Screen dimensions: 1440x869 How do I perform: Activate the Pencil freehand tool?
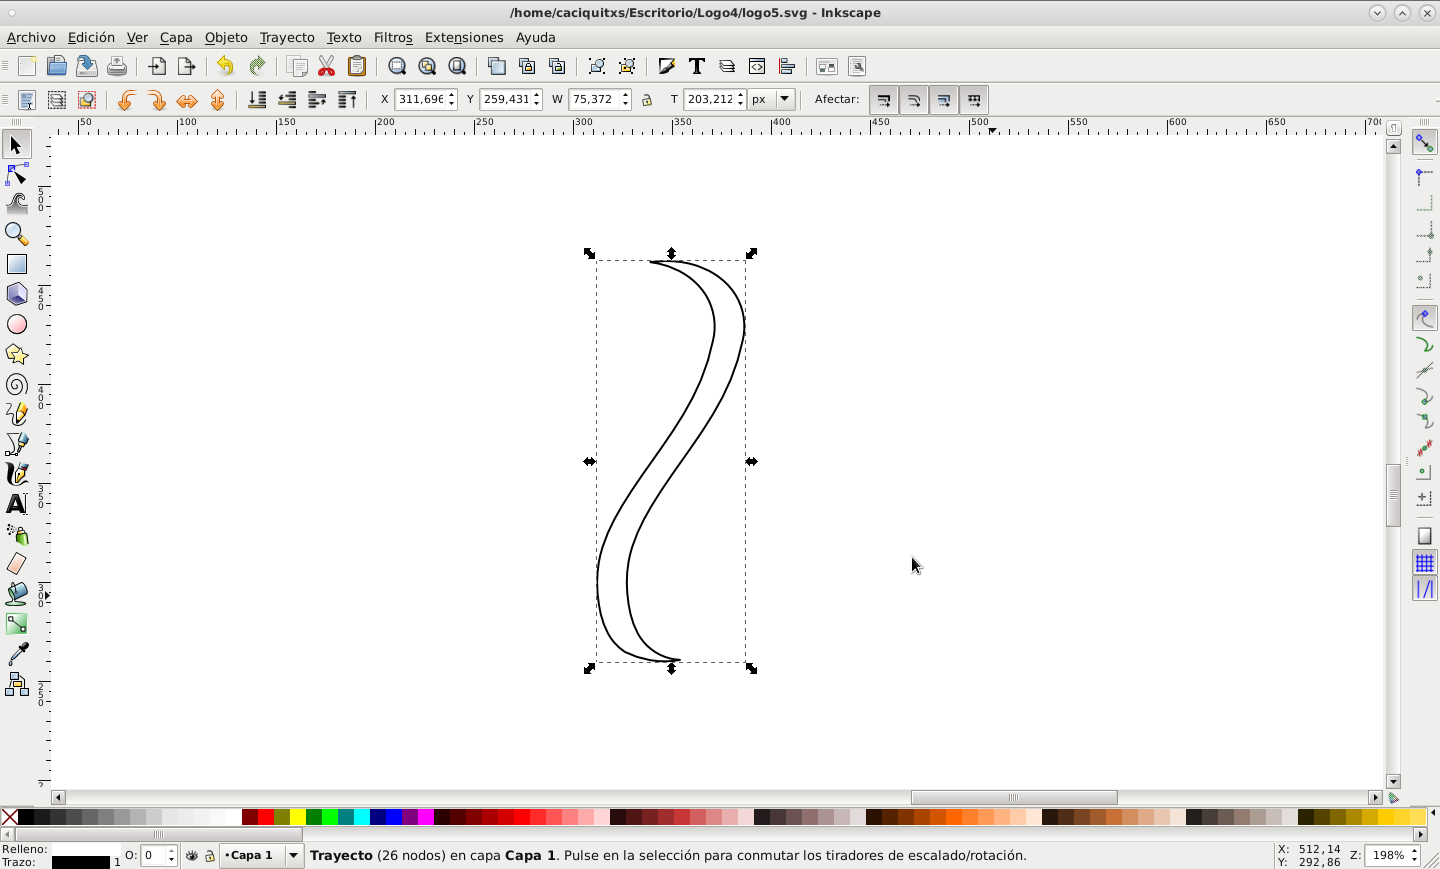(x=17, y=414)
